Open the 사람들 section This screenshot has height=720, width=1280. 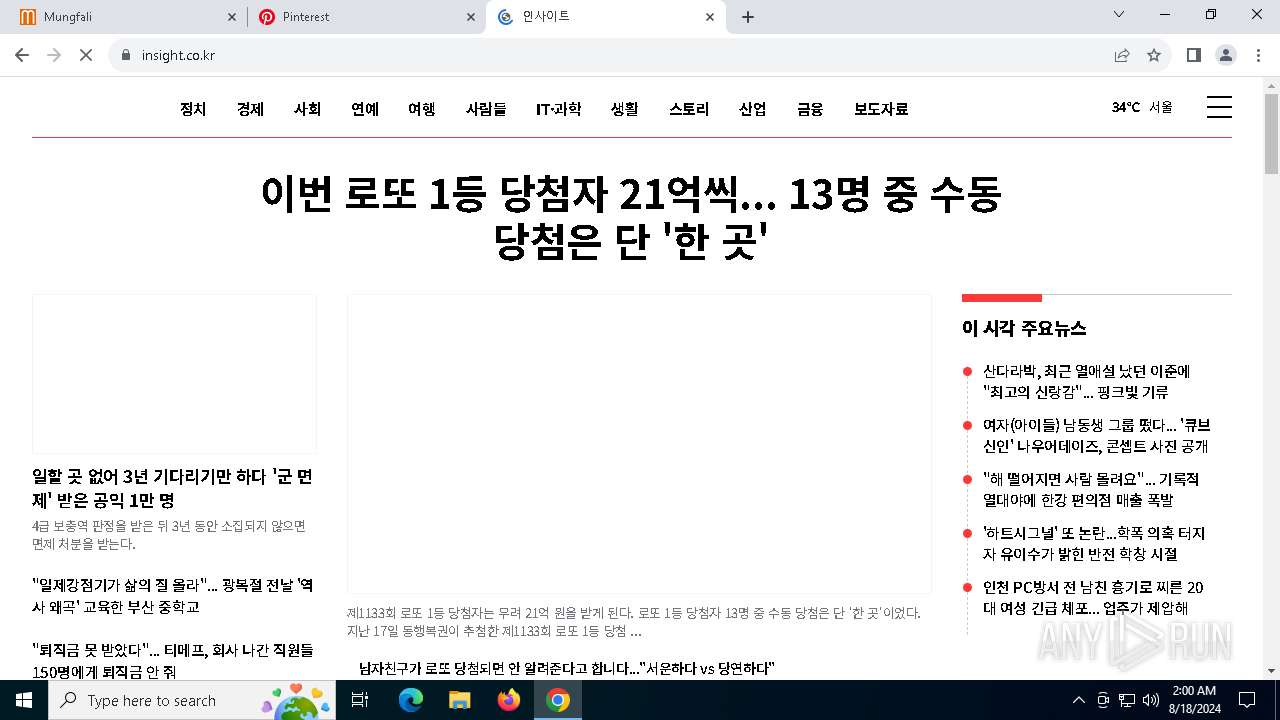[486, 109]
